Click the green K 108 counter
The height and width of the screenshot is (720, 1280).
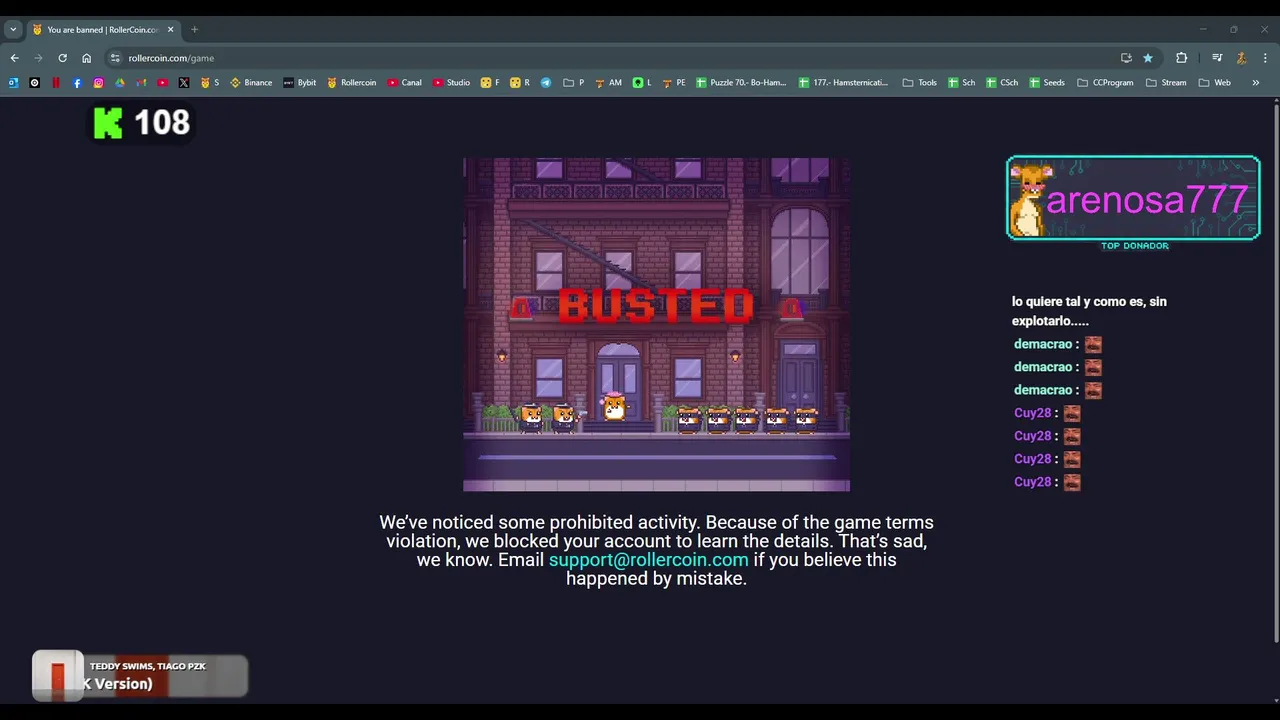click(141, 123)
